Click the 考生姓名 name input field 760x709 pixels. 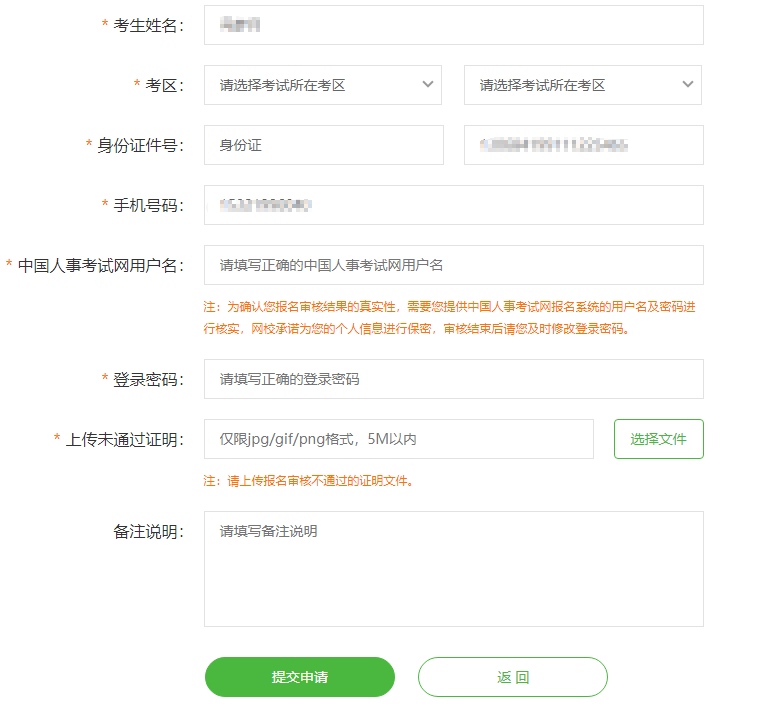point(453,25)
